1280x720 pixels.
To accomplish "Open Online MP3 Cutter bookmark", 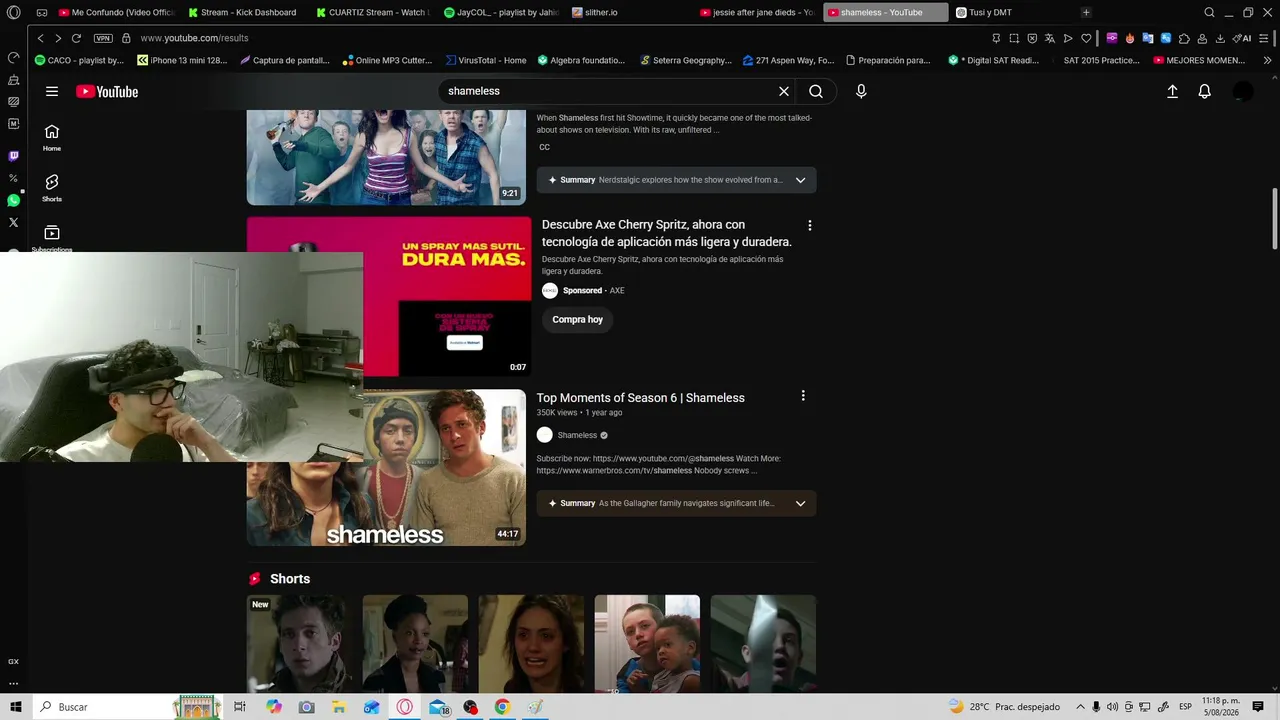I will click(x=387, y=60).
